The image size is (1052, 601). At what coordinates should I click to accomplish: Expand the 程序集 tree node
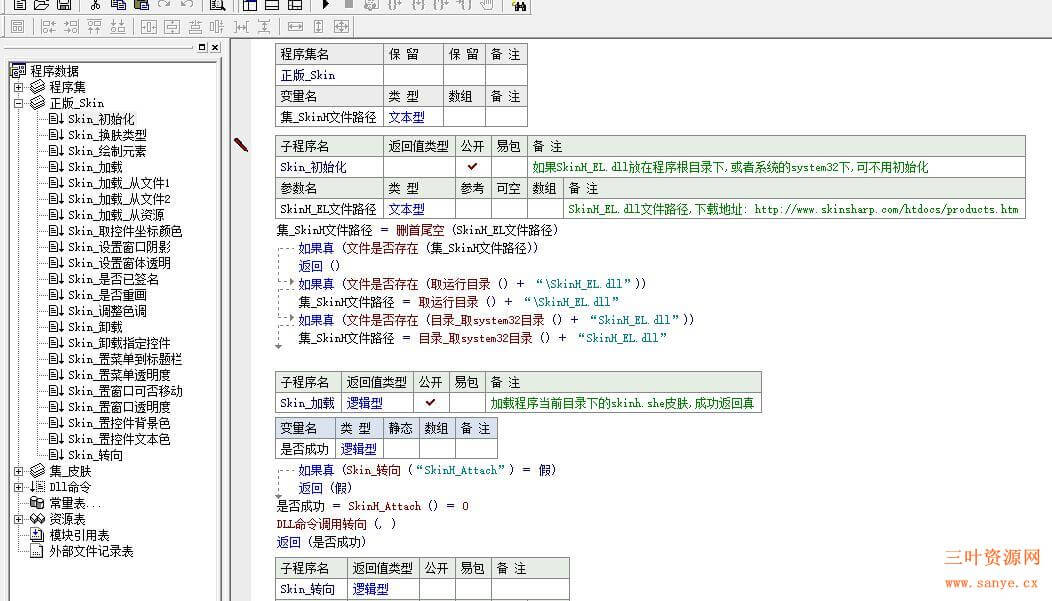20,87
